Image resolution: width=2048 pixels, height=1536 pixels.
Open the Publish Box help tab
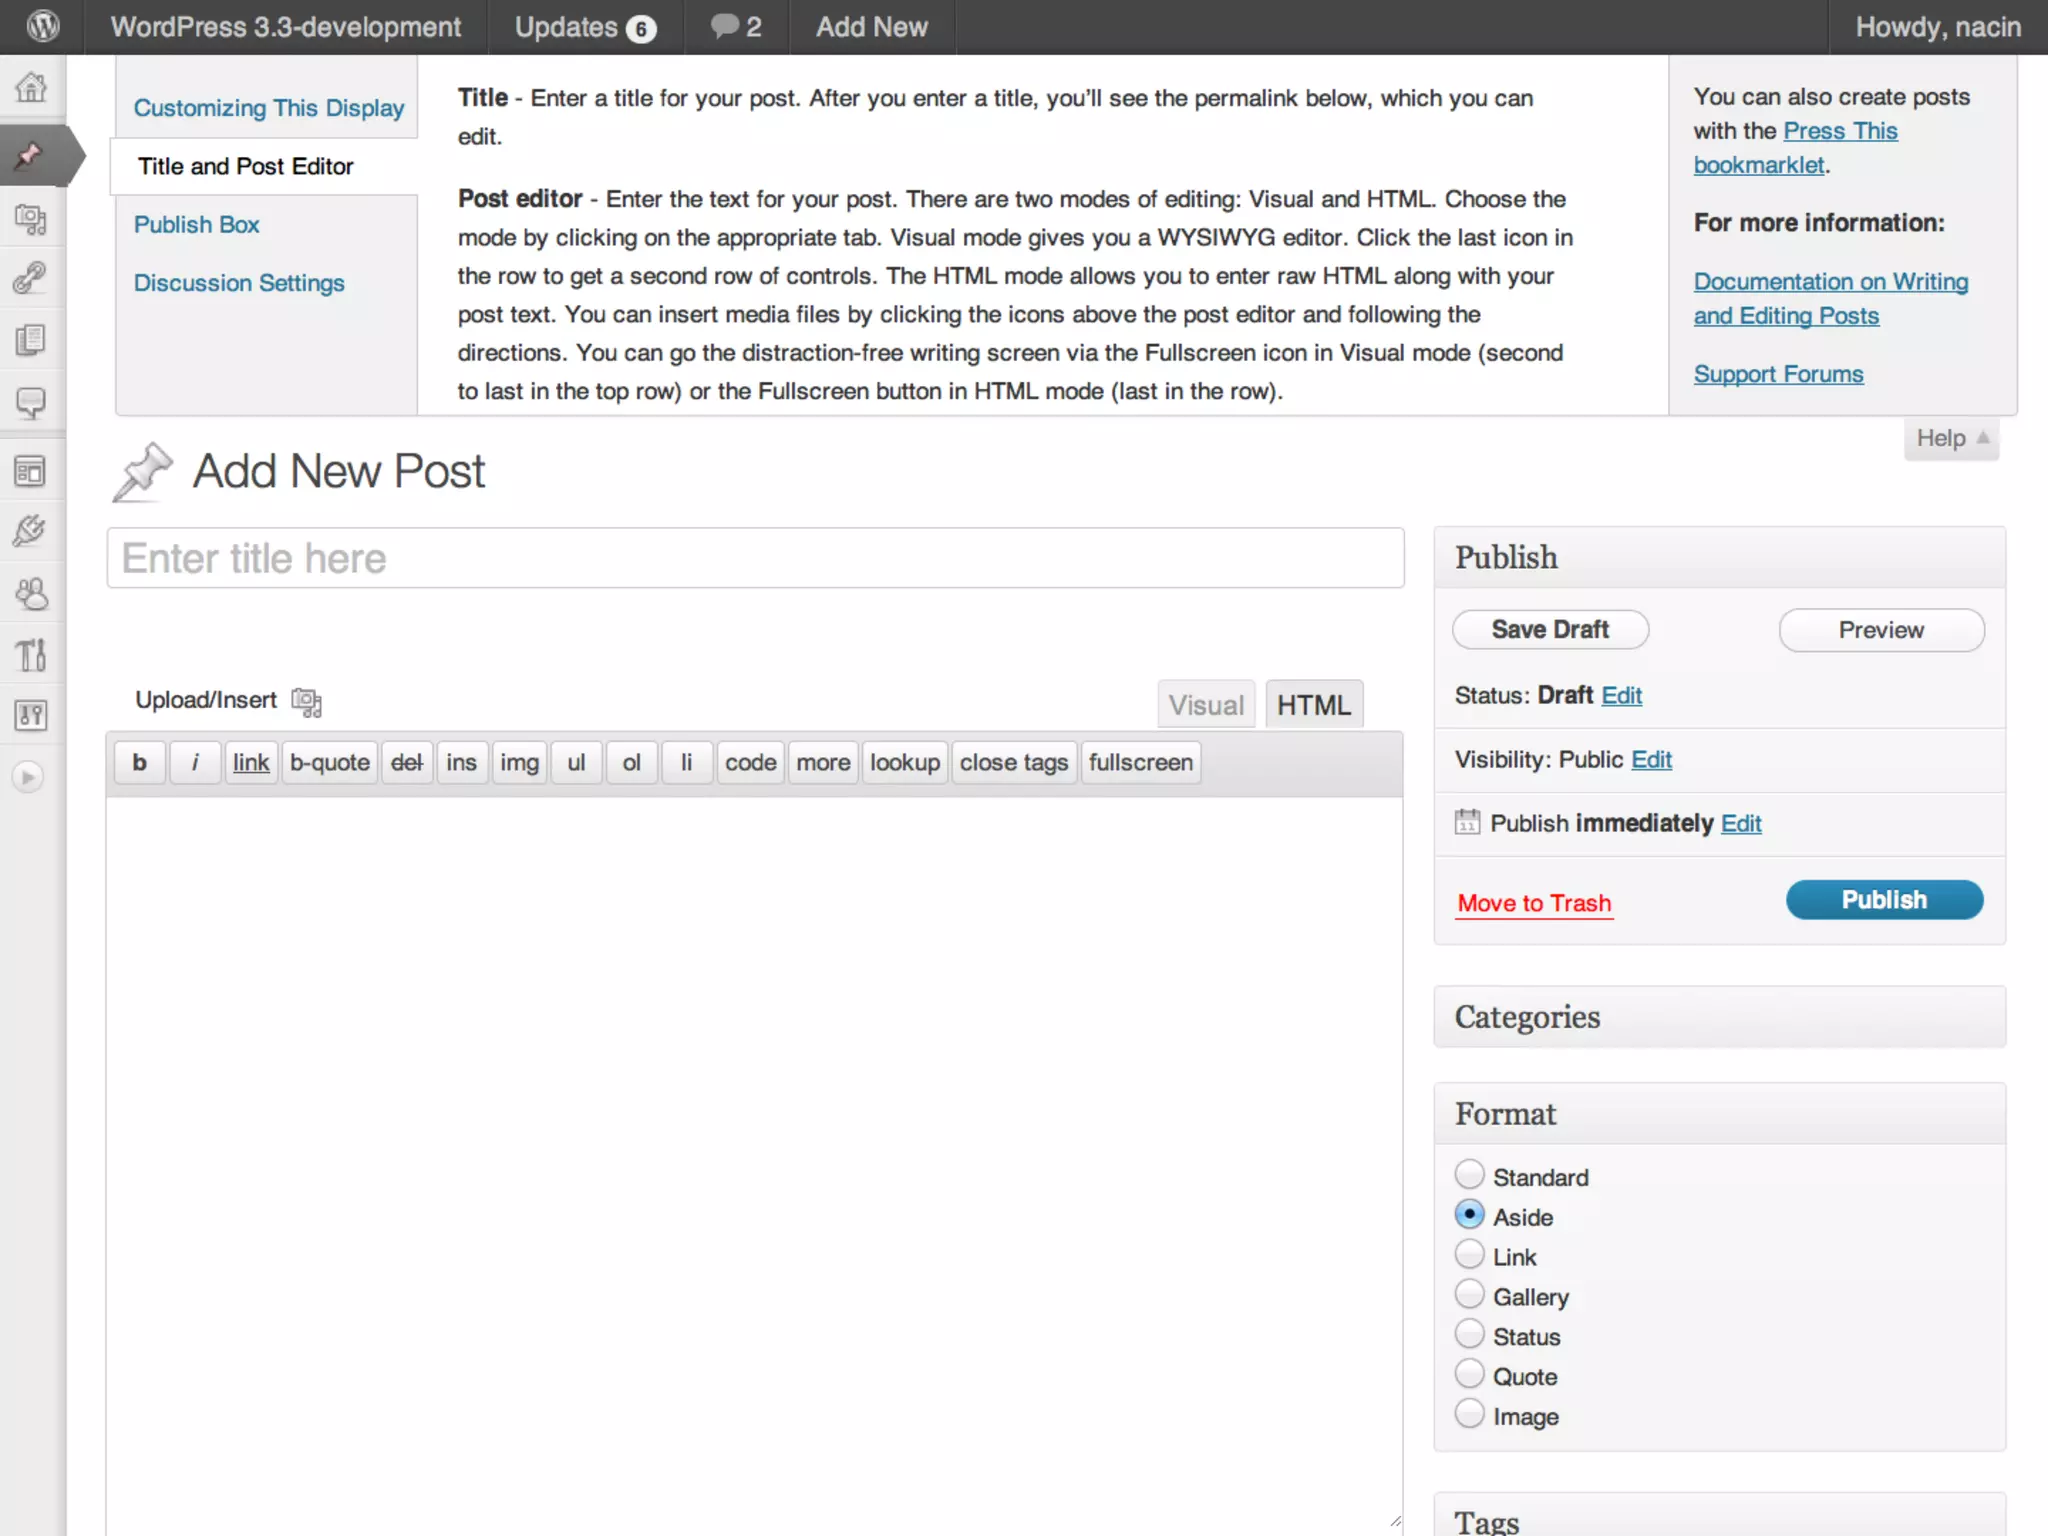point(197,225)
